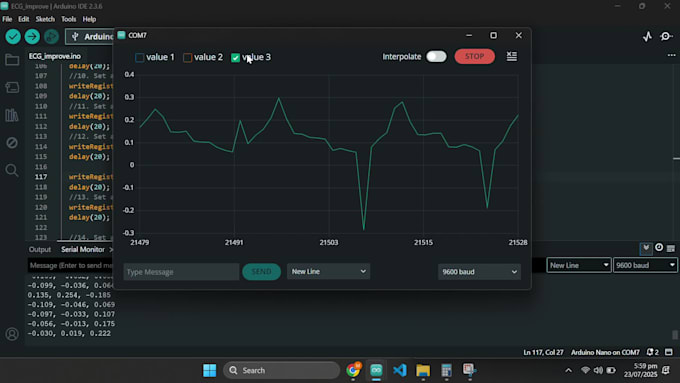The image size is (680, 383).
Task: Open plotter 9600 baud dropdown
Action: (x=479, y=272)
